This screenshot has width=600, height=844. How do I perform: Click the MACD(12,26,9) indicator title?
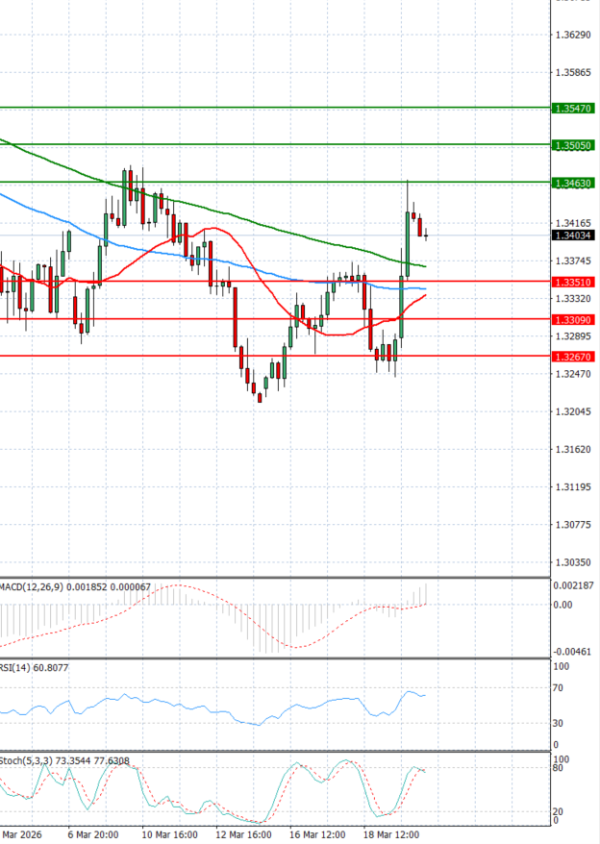click(30, 586)
